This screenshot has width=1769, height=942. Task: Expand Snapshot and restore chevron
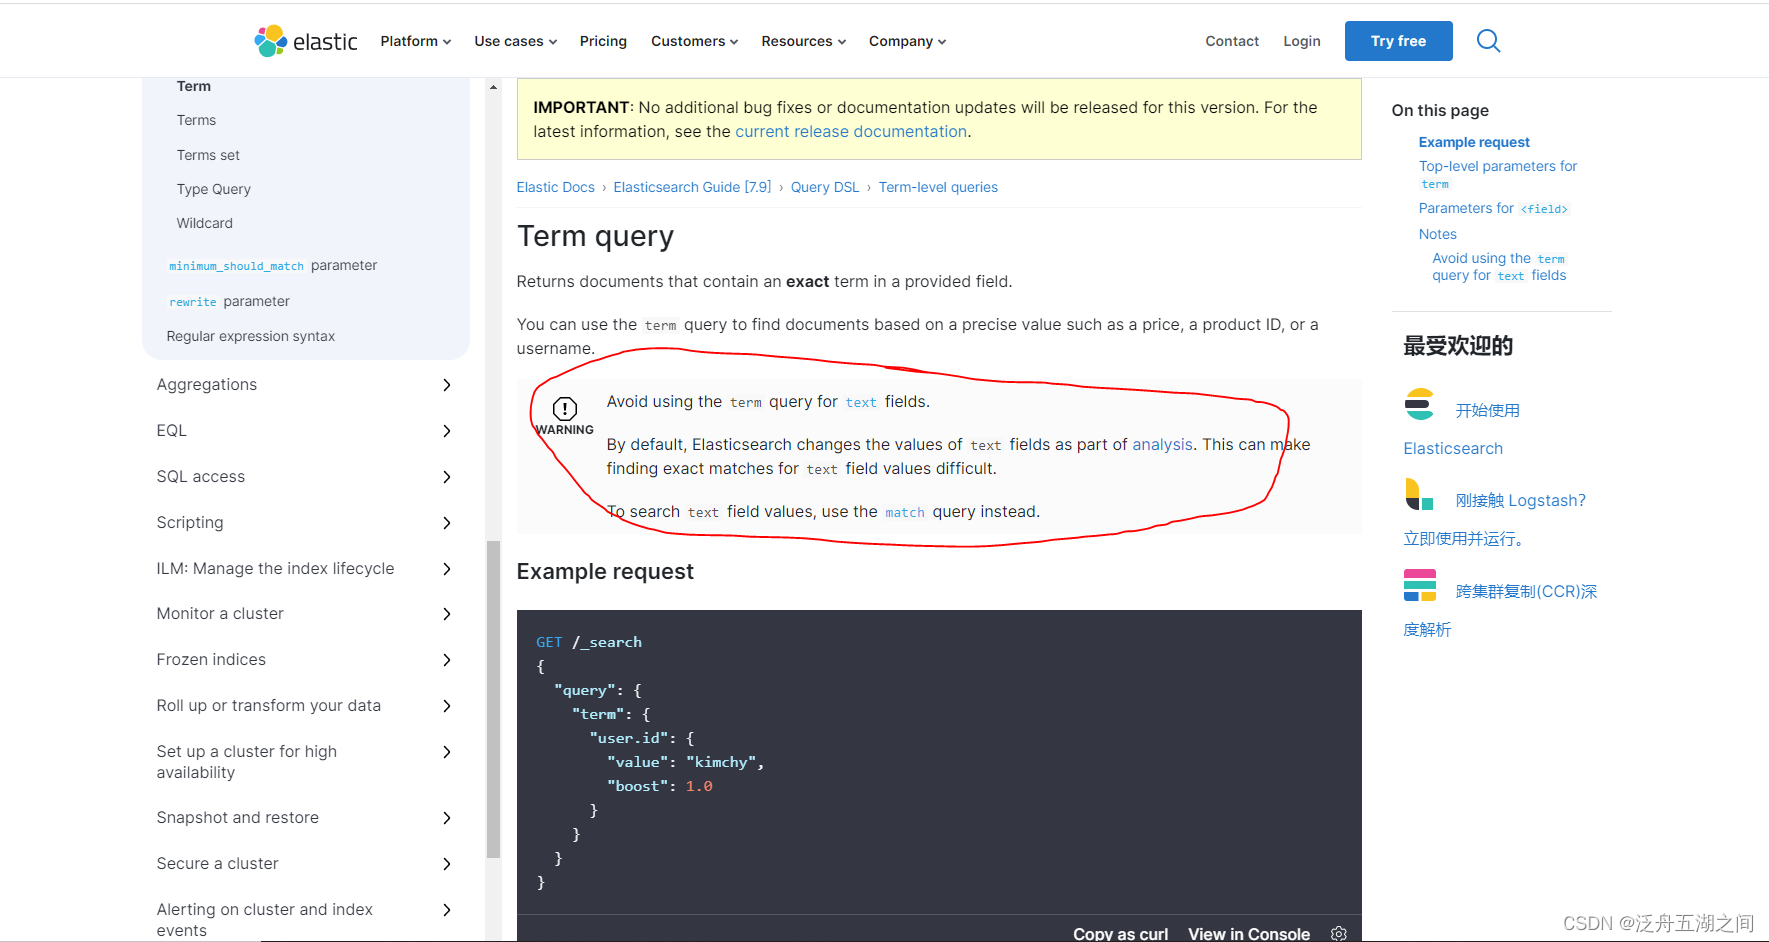(447, 818)
